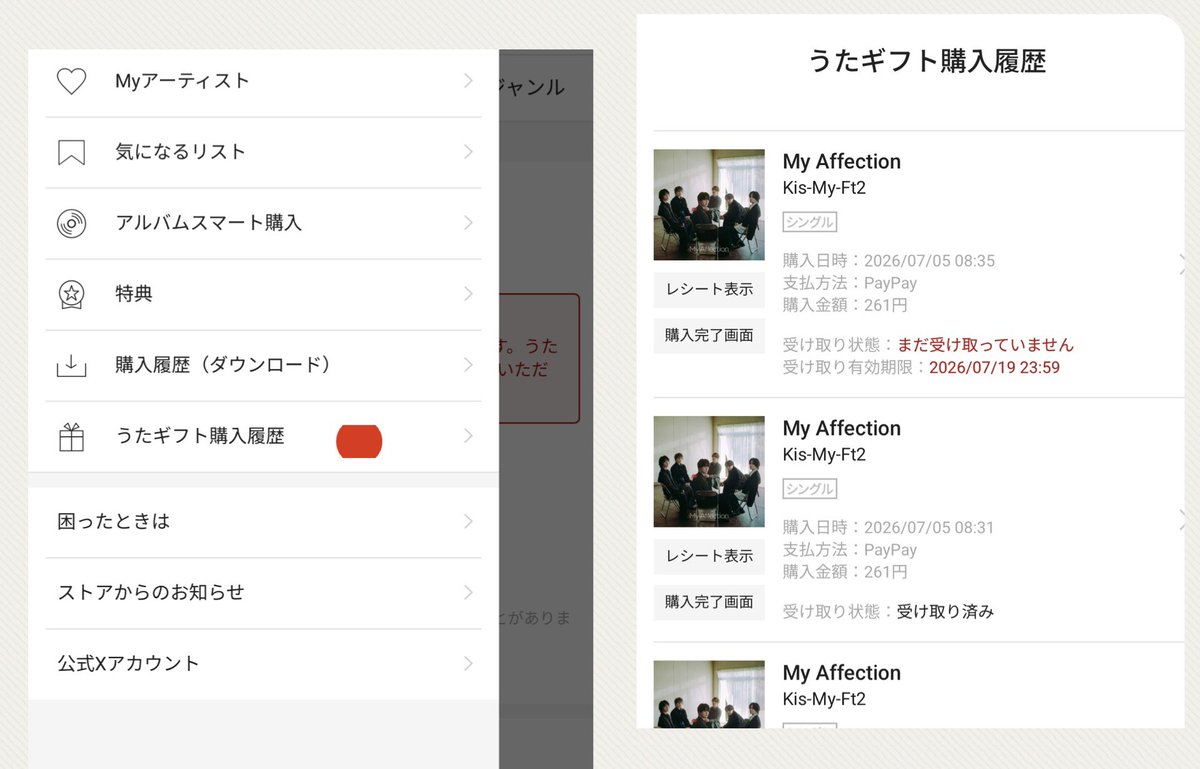Click the chevron on the うたギフト購入履歴 row
Viewport: 1200px width, 769px height.
(468, 436)
